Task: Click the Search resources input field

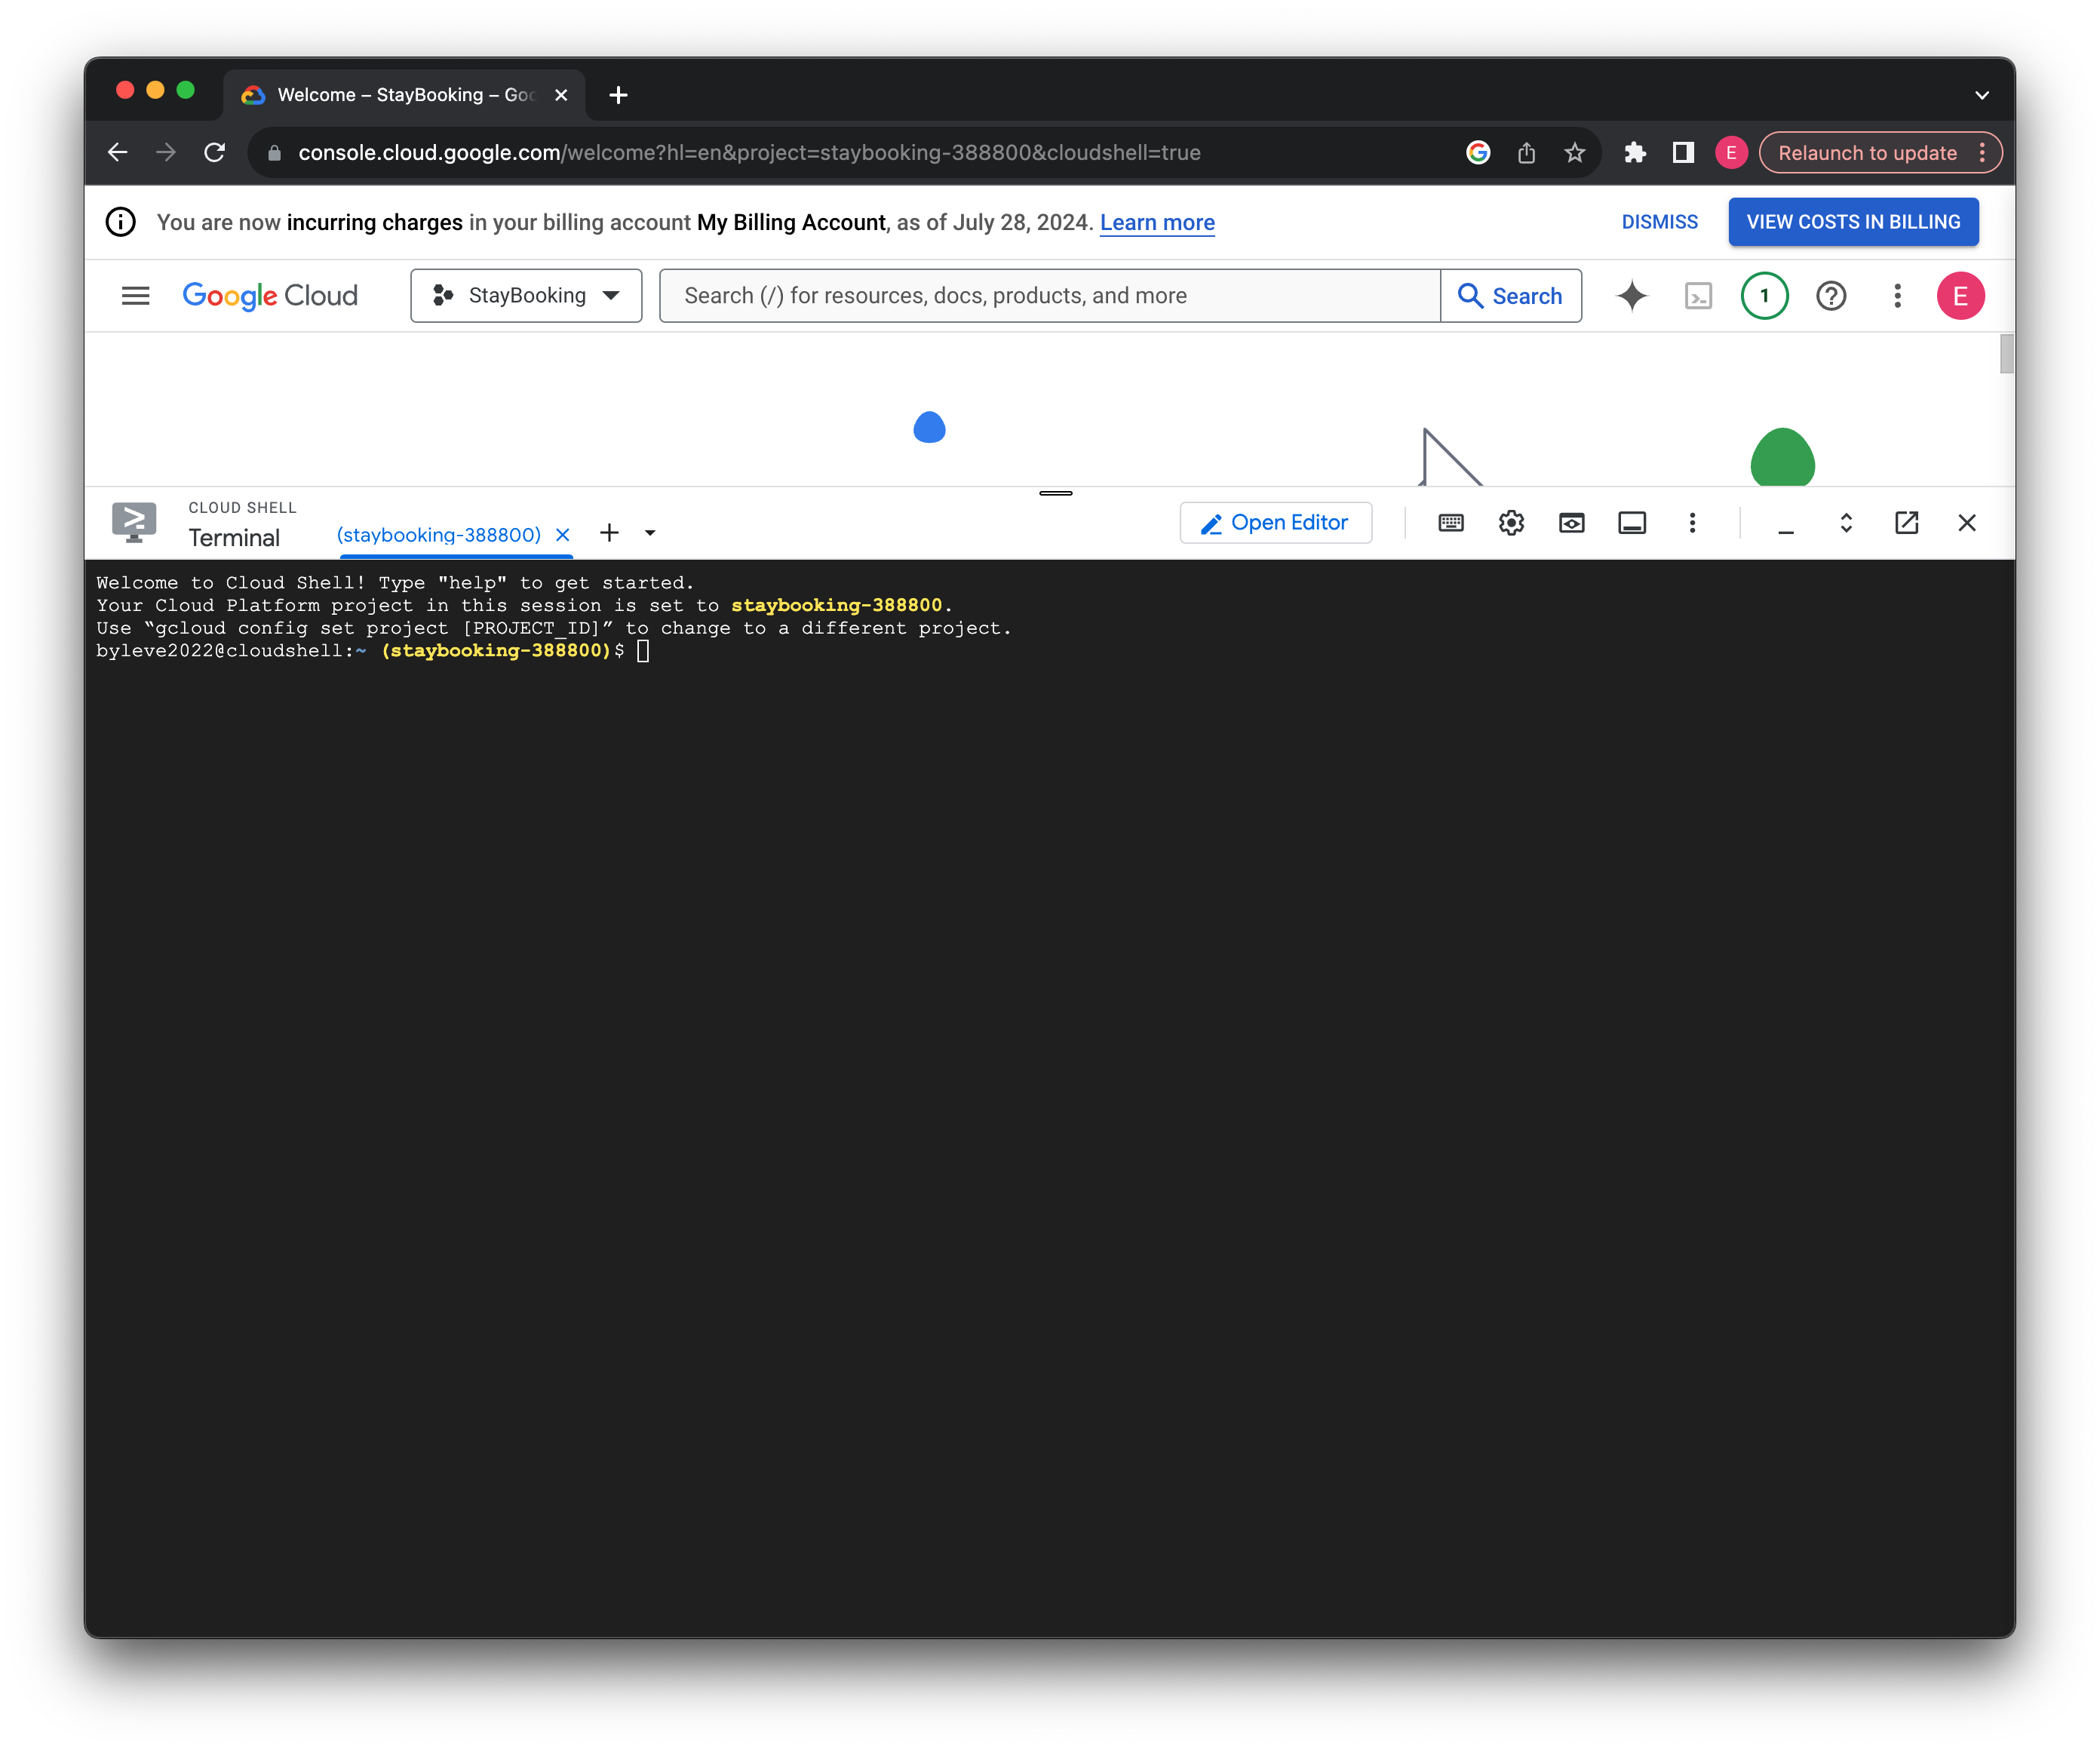Action: (1050, 295)
